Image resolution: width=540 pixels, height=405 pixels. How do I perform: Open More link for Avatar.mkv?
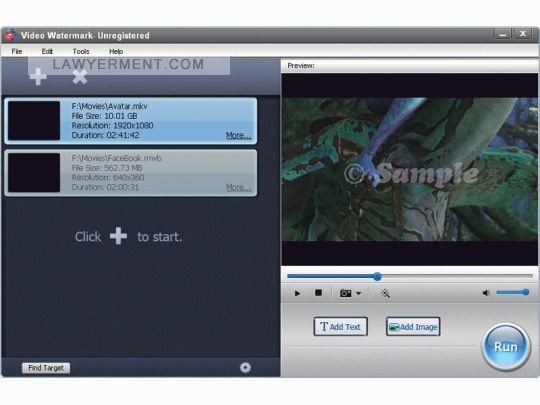coord(238,135)
